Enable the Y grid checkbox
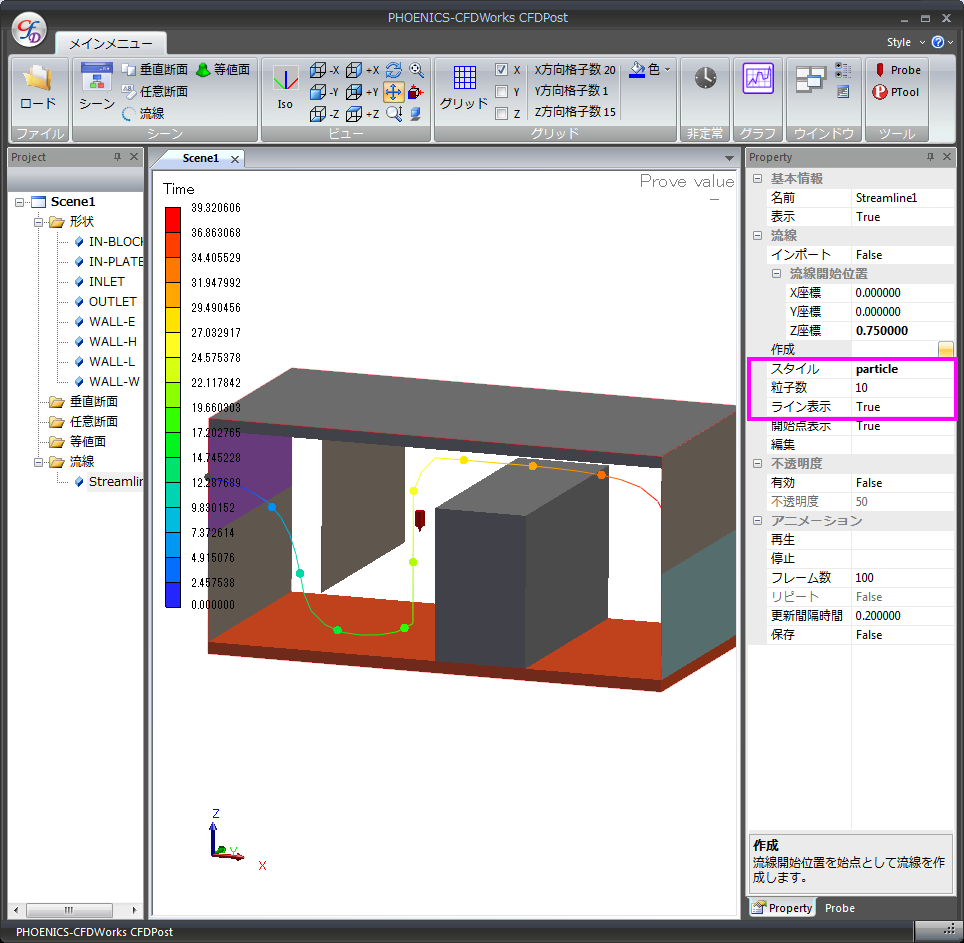 pyautogui.click(x=502, y=92)
